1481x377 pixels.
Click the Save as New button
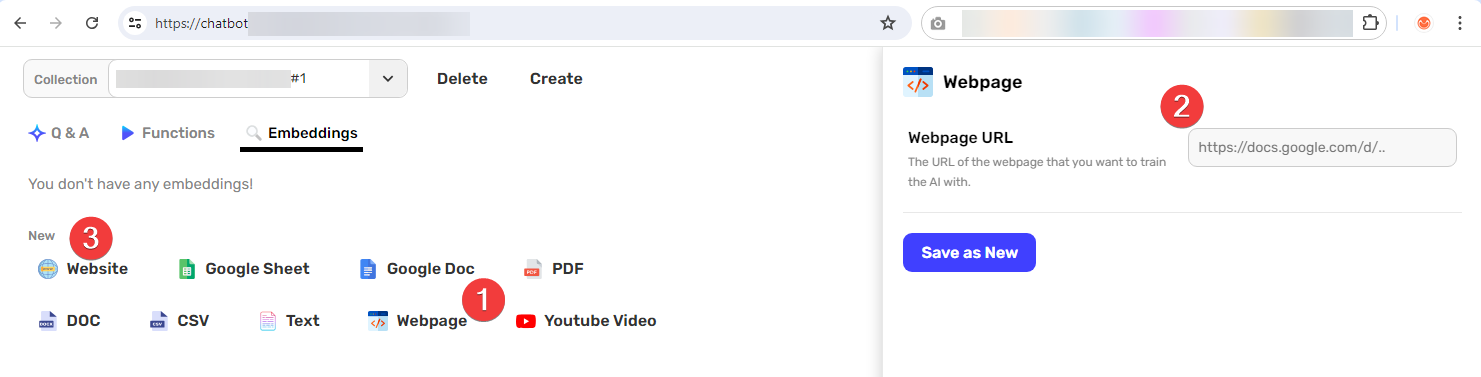[969, 252]
